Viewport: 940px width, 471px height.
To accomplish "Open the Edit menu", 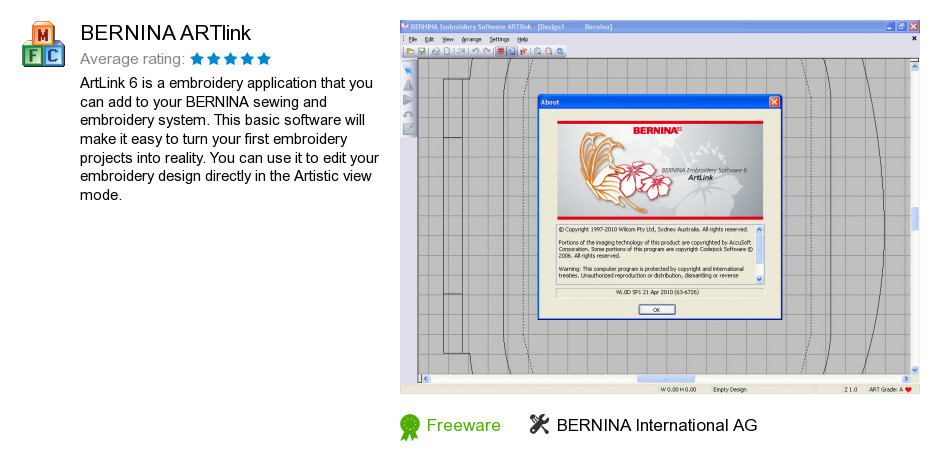I will tap(429, 40).
